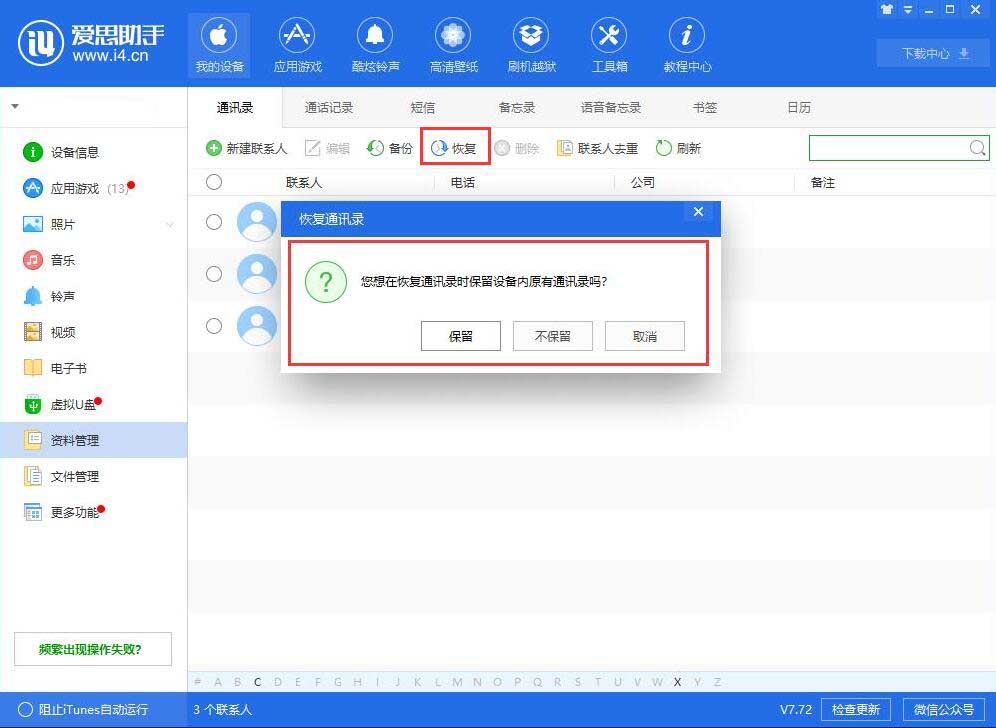Open the 刷机越狱 flashing tool

(x=531, y=45)
